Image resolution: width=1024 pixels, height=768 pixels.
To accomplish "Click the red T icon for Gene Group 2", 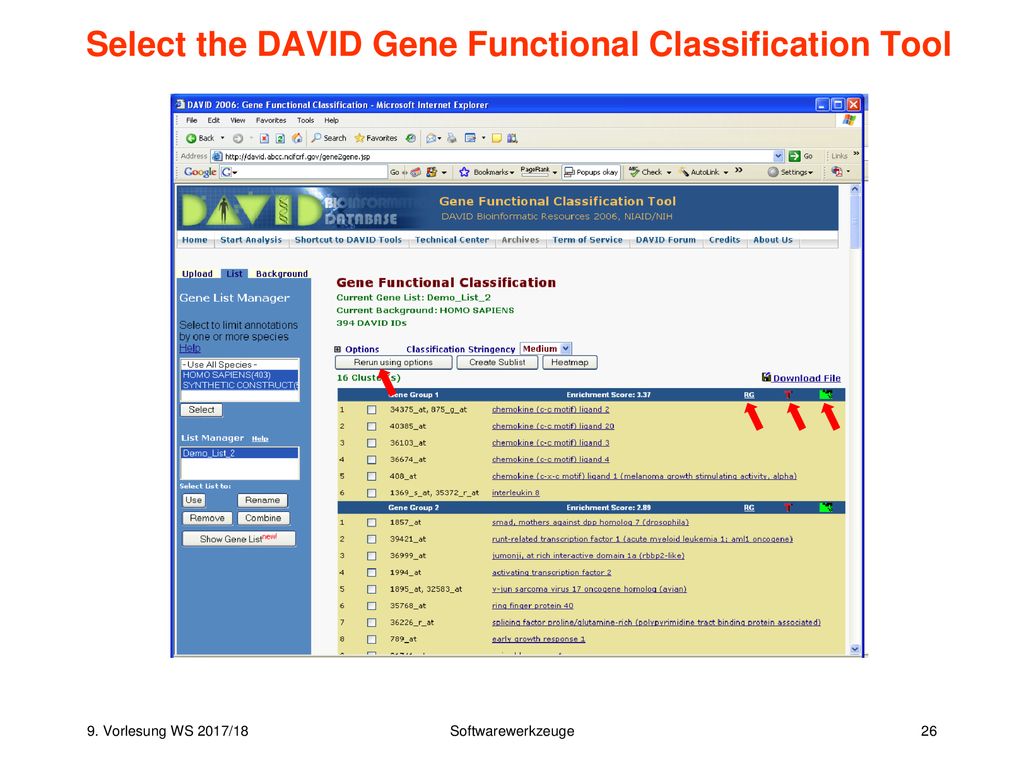I will pyautogui.click(x=788, y=507).
